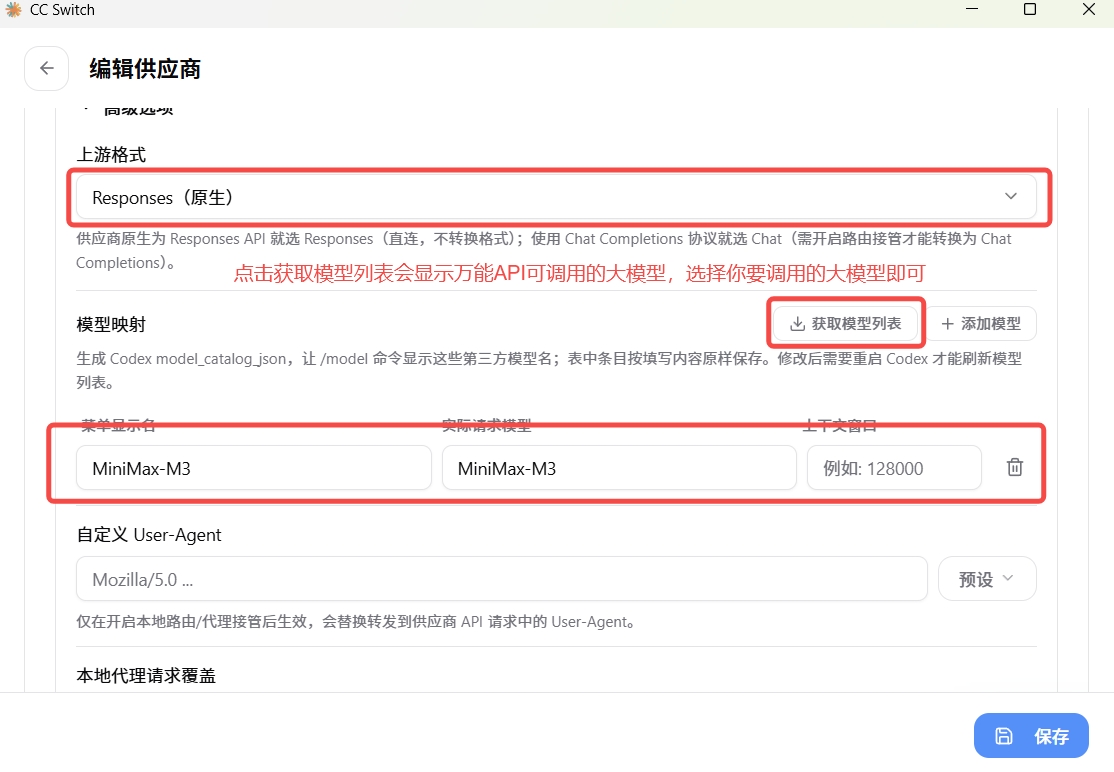
Task: Click the 上游格式 label
Action: [111, 155]
